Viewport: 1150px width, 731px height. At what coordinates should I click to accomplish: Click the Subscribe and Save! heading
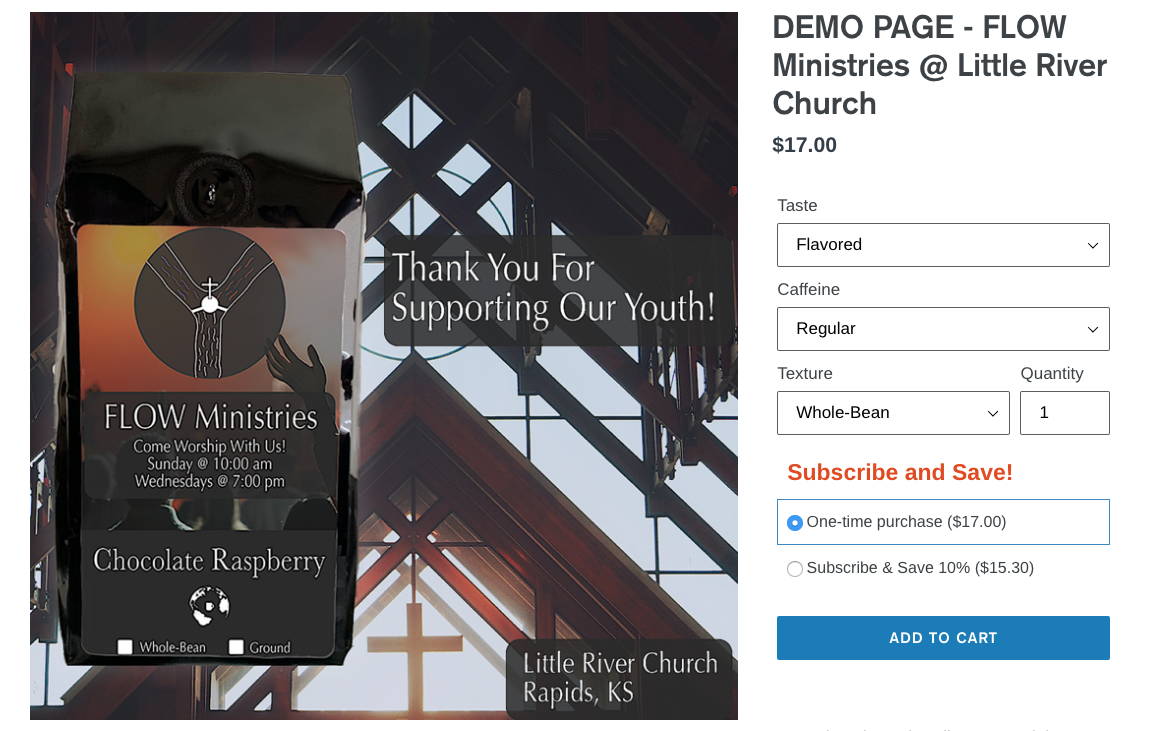point(900,472)
